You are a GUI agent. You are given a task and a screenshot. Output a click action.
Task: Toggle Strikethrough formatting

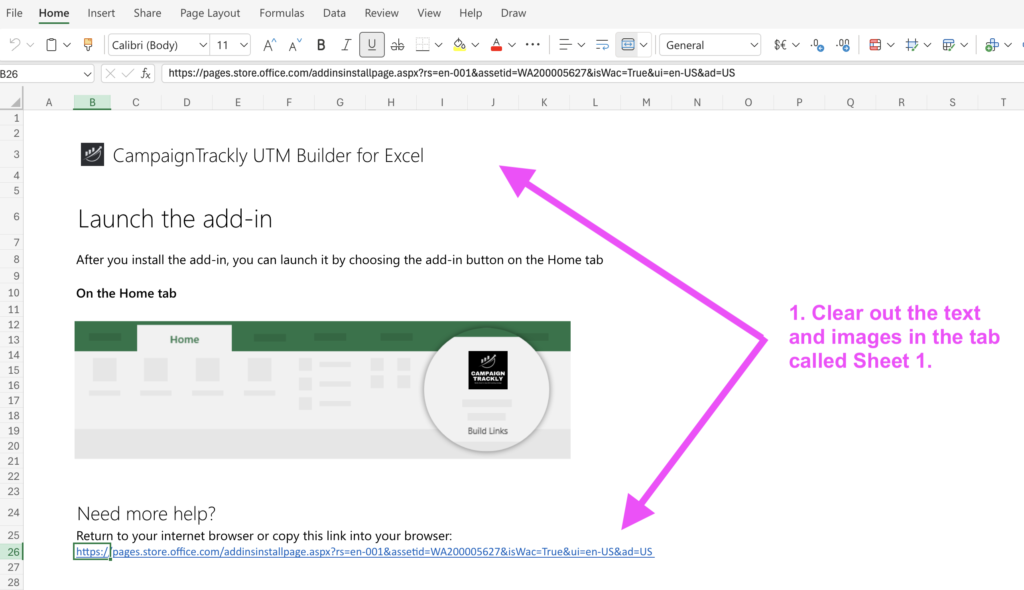click(x=397, y=45)
